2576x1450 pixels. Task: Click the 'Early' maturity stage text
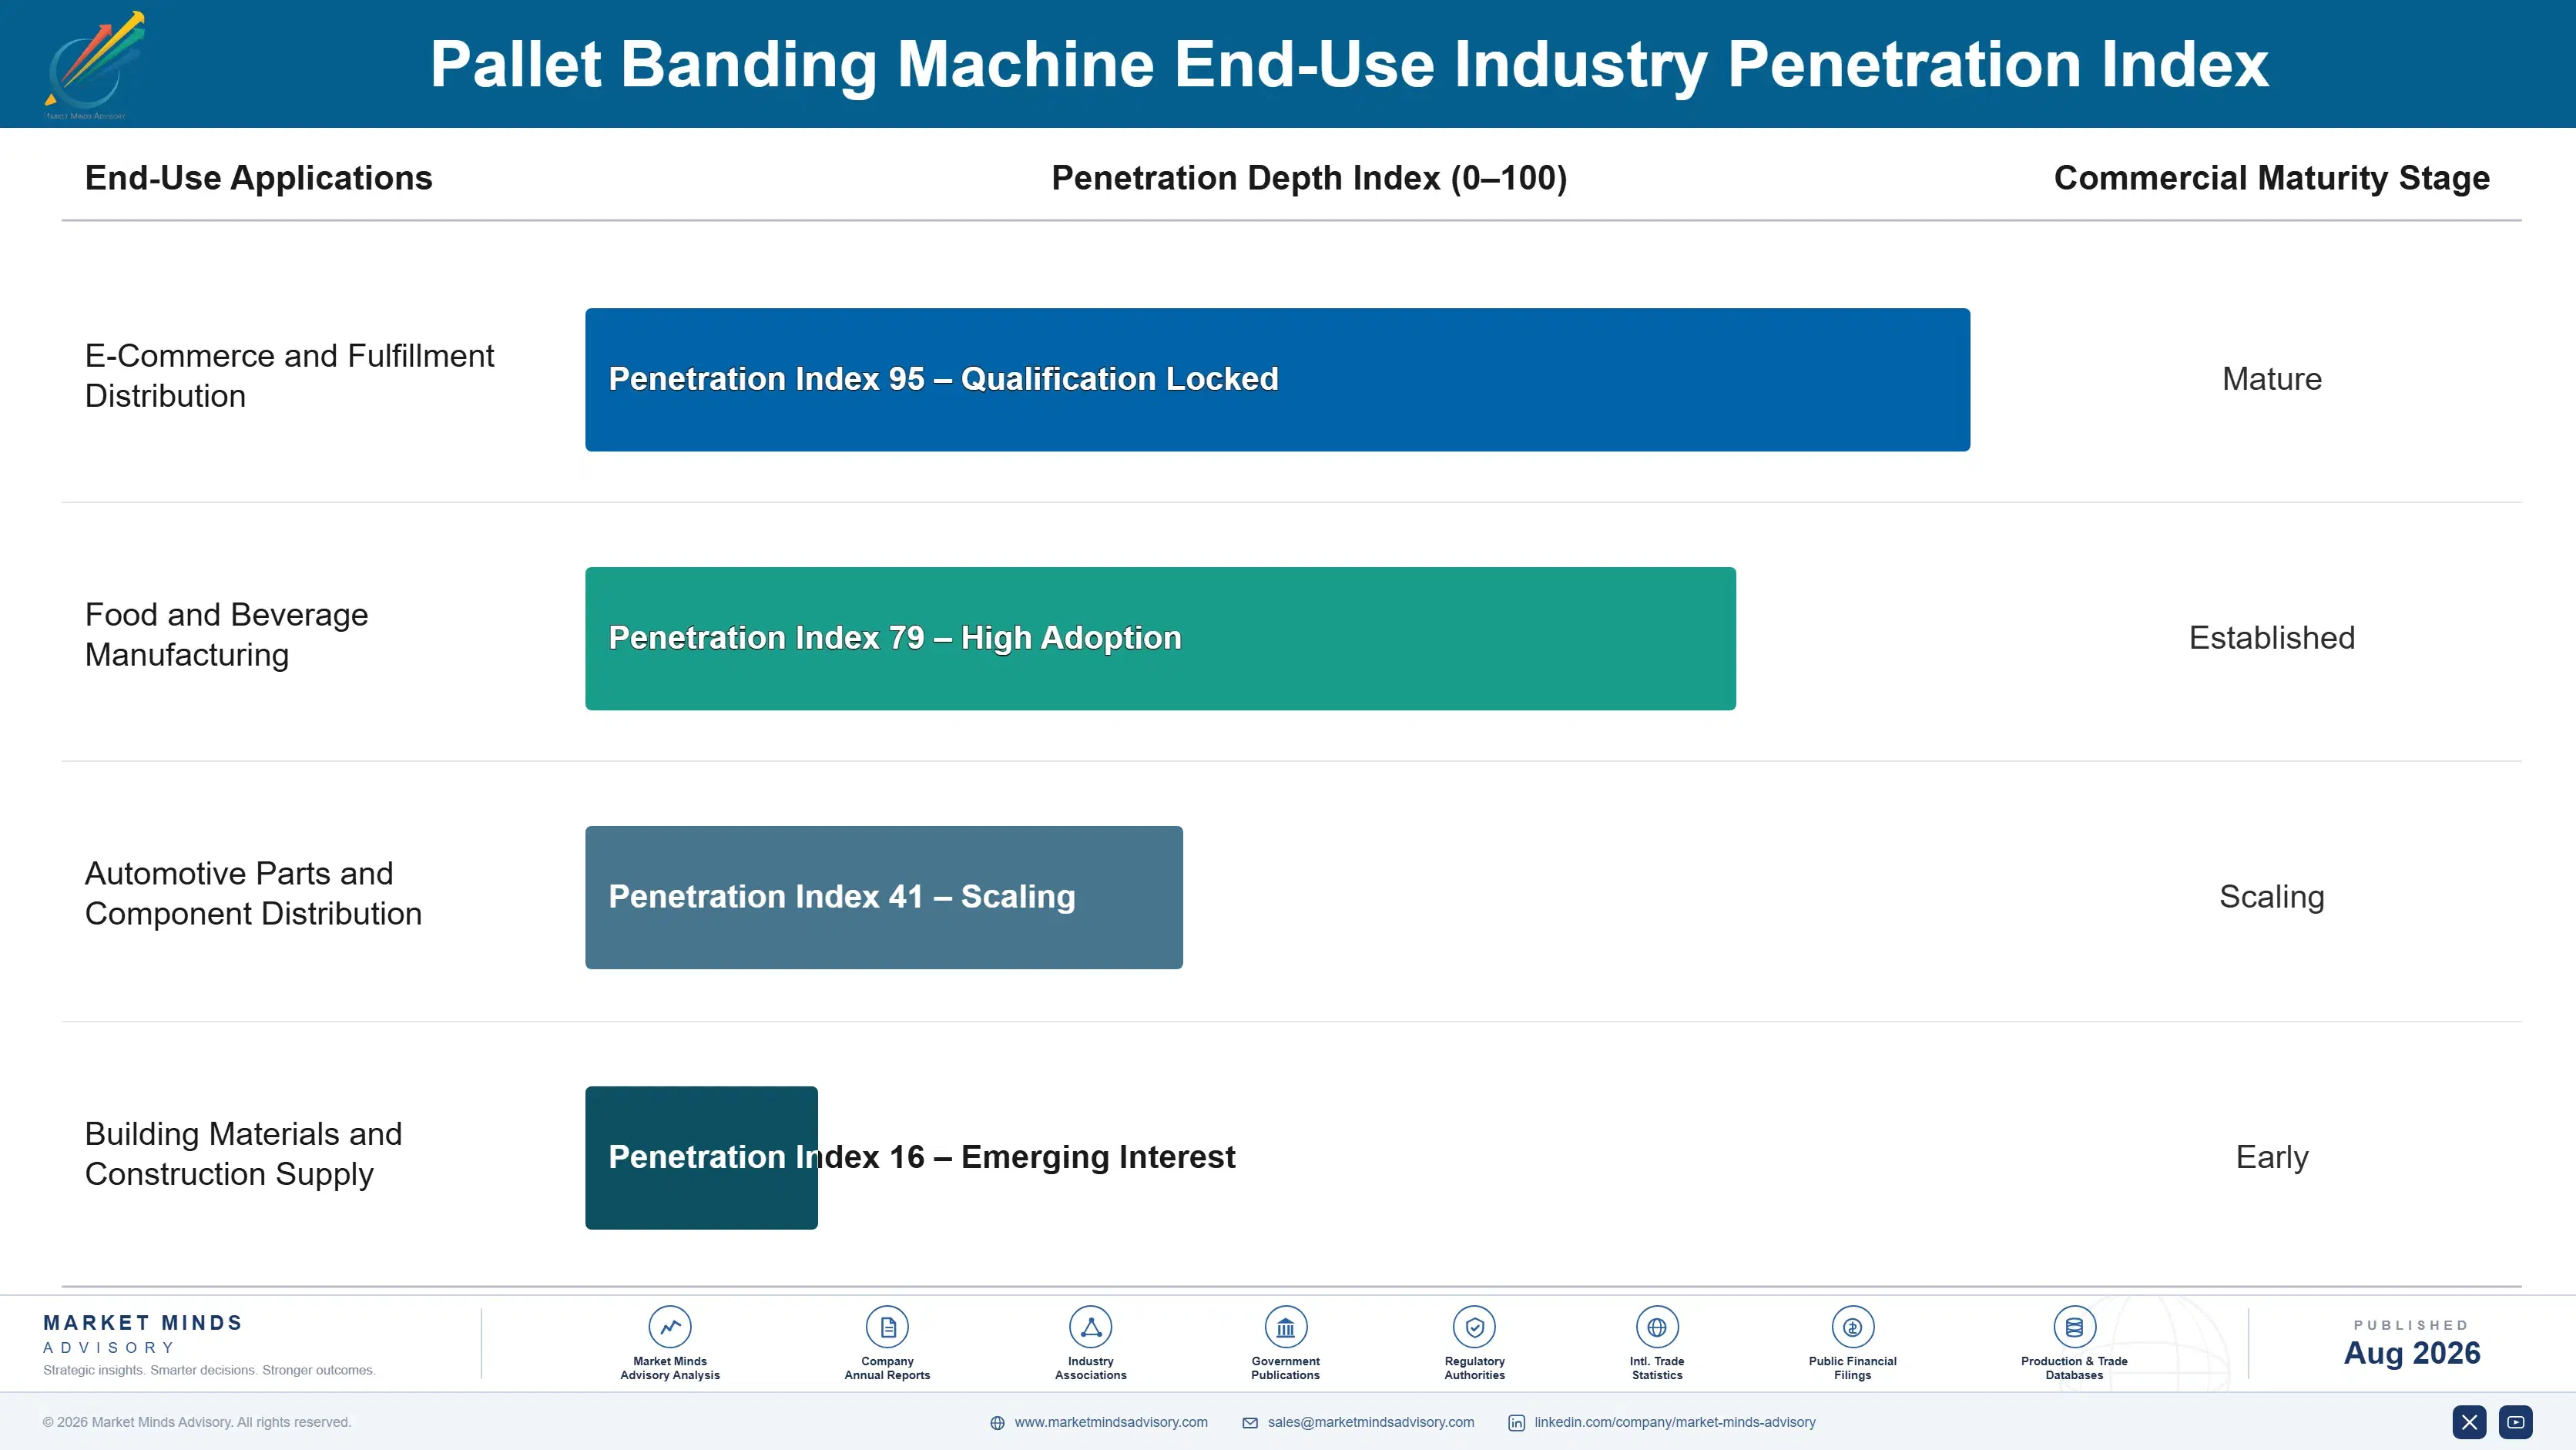[2271, 1157]
